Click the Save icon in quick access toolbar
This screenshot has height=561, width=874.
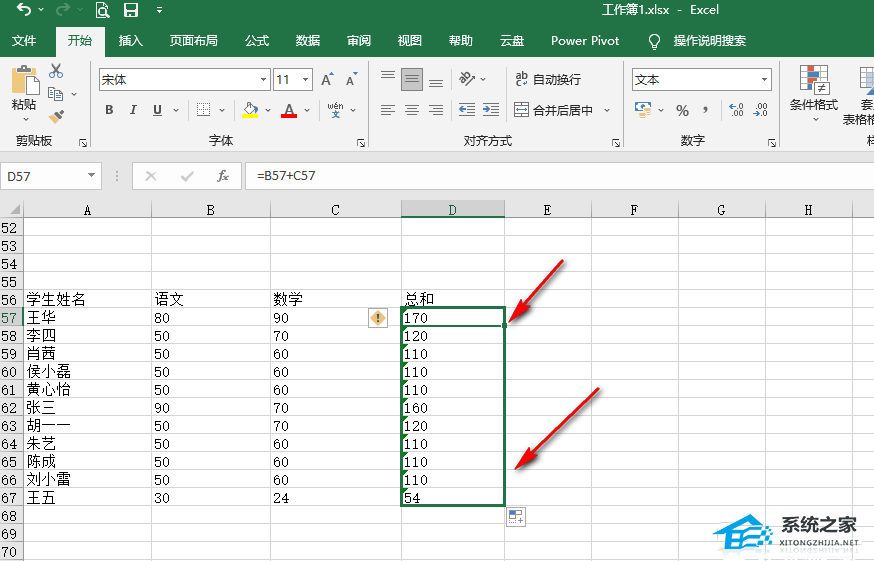point(131,11)
